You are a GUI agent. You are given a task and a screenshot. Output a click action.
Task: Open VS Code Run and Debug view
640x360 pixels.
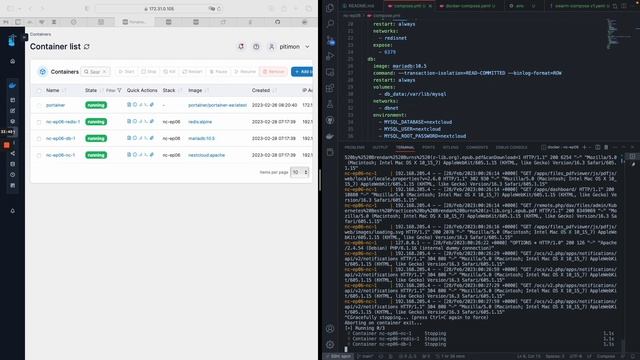point(330,56)
